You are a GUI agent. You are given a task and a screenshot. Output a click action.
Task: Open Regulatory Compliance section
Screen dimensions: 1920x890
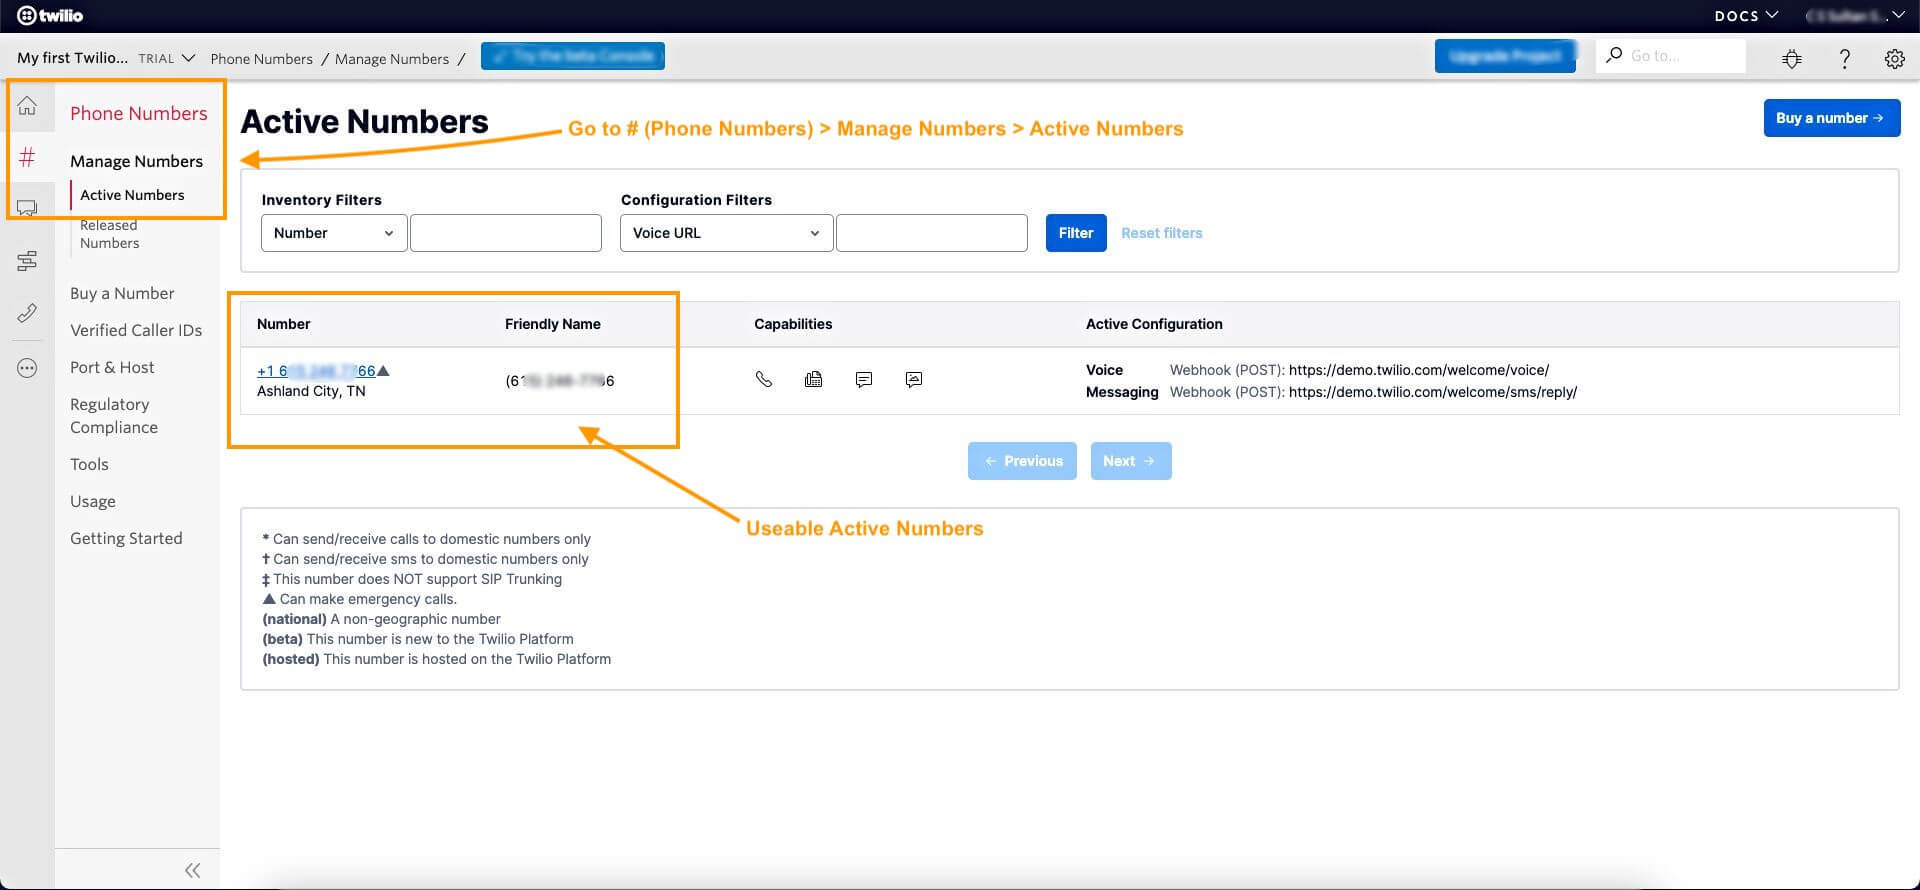point(114,416)
